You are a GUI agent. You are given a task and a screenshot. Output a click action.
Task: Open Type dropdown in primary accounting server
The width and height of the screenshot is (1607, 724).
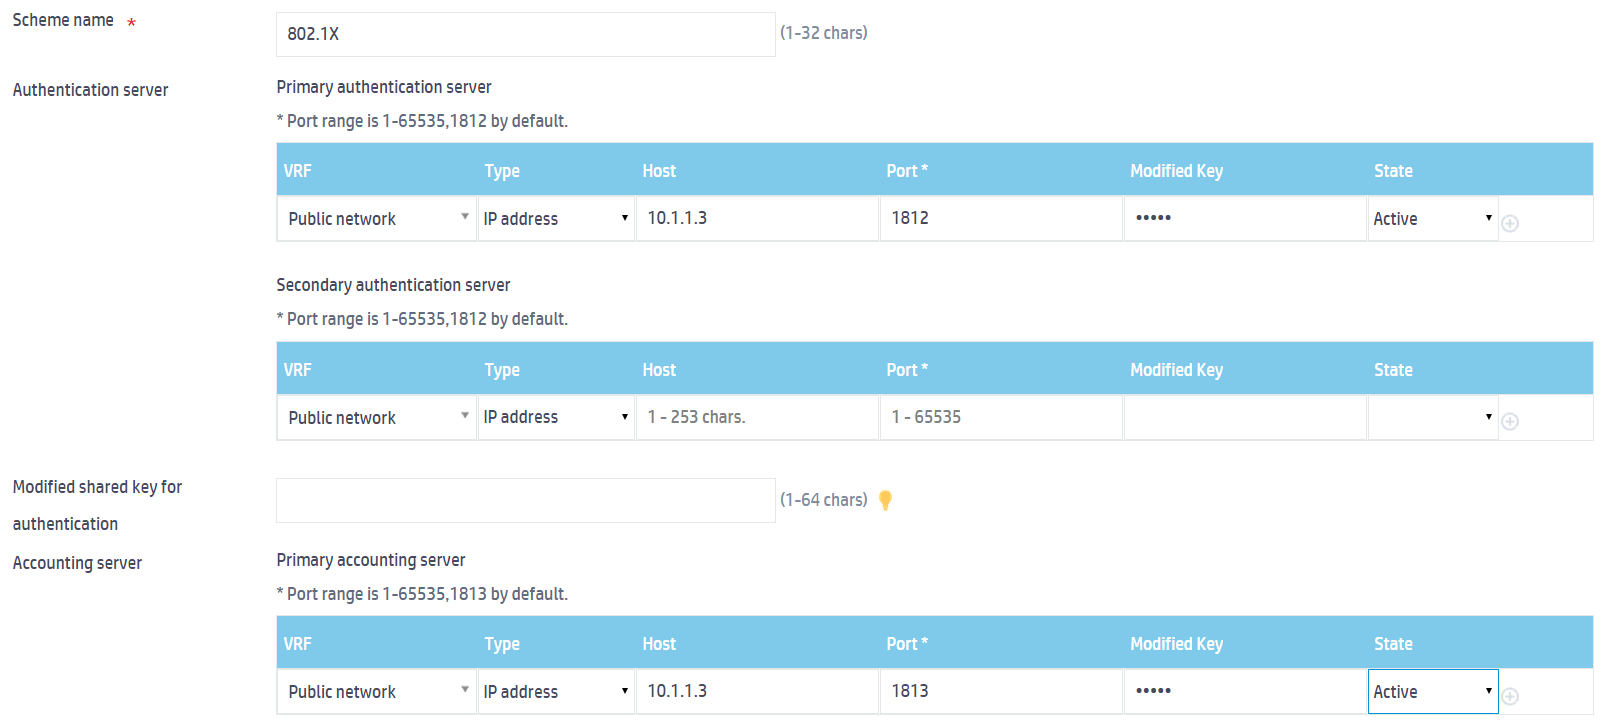(556, 691)
